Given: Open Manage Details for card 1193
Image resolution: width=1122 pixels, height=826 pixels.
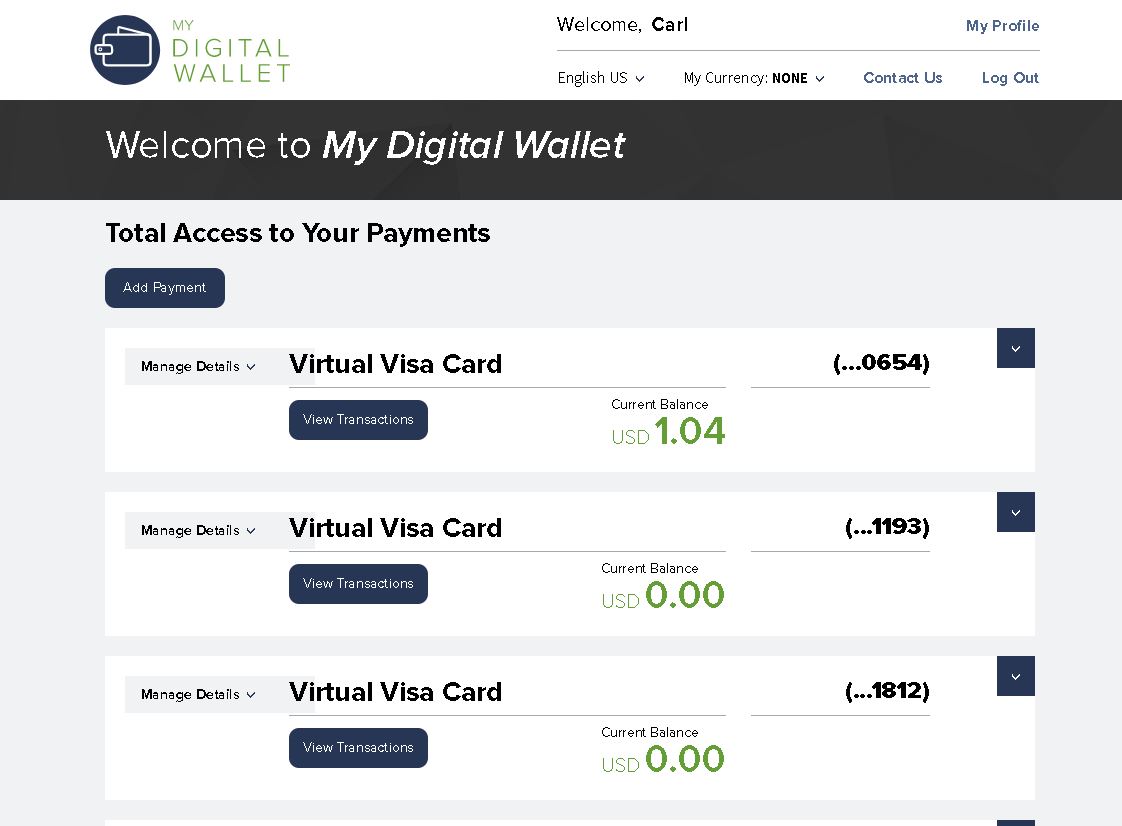Looking at the screenshot, I should tap(198, 530).
